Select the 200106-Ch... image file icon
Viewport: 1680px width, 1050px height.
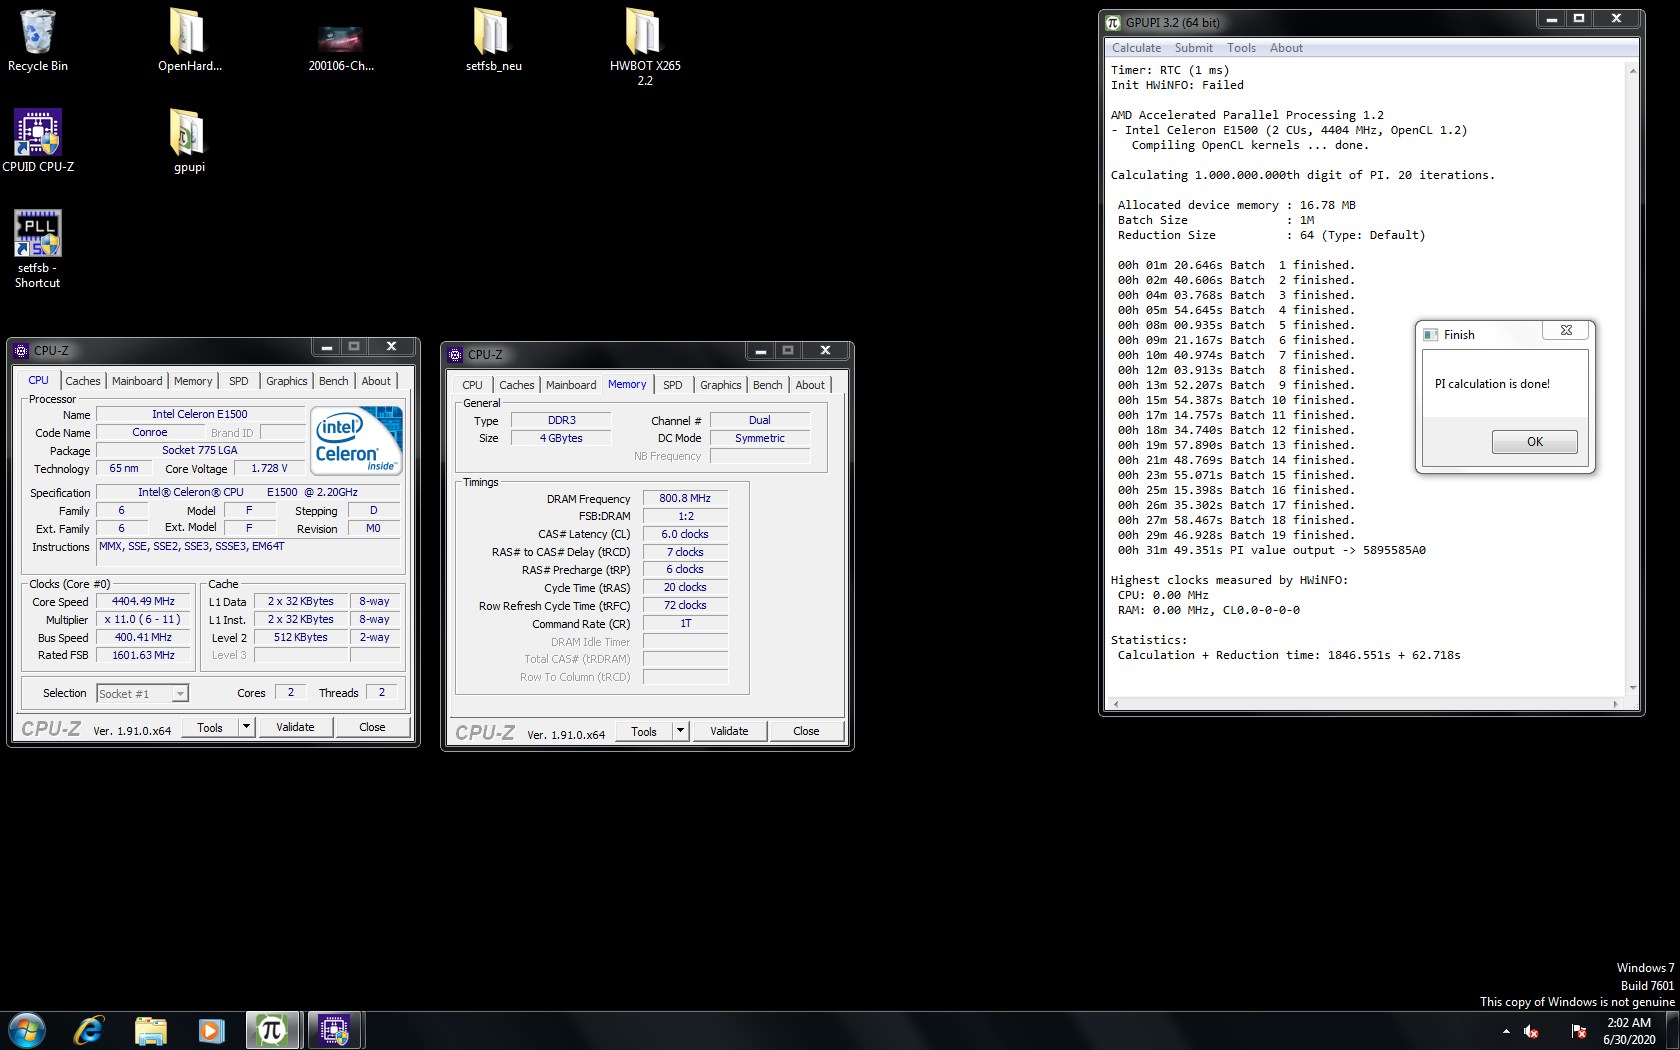(341, 40)
